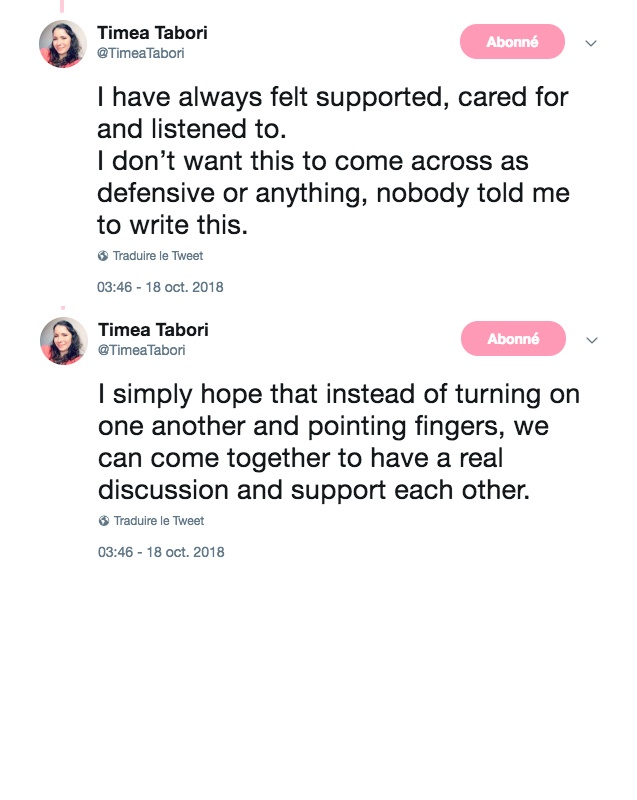Toggle the Abonné button on the first tweet
The width and height of the screenshot is (637, 800).
pos(512,42)
